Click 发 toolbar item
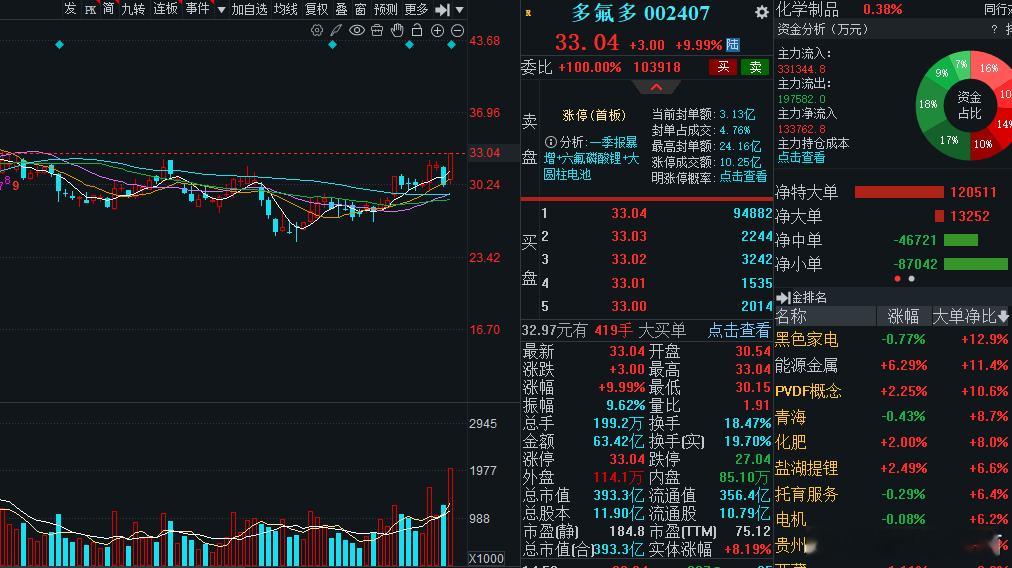The height and width of the screenshot is (568, 1012). click(x=70, y=9)
